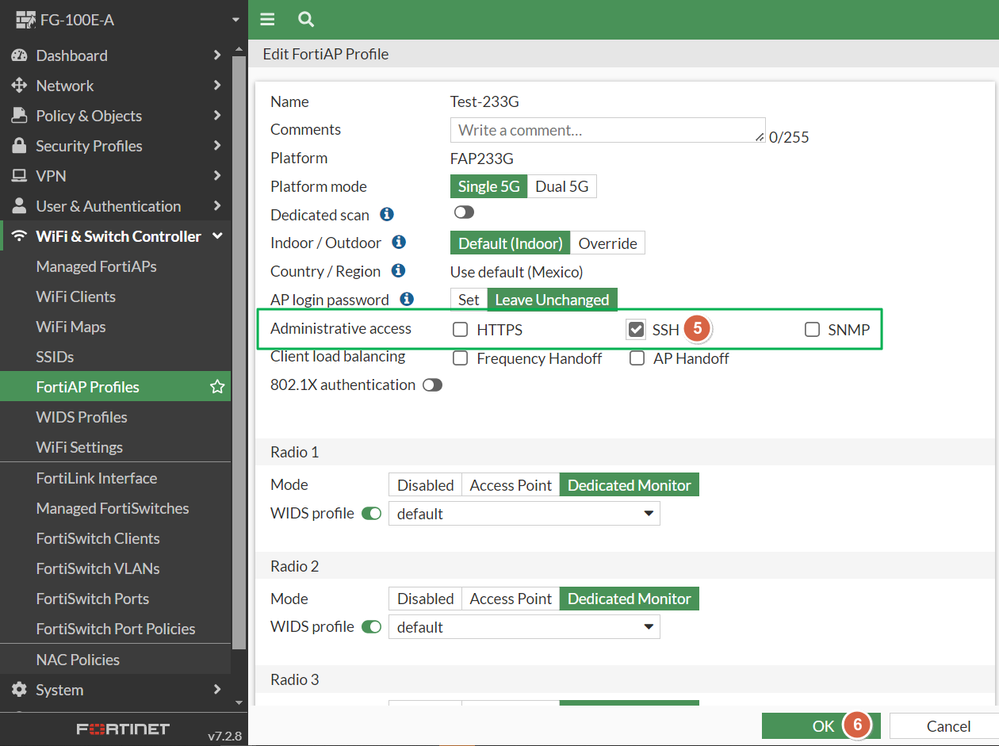Open Radio 1 WIDS profile dropdown

524,513
